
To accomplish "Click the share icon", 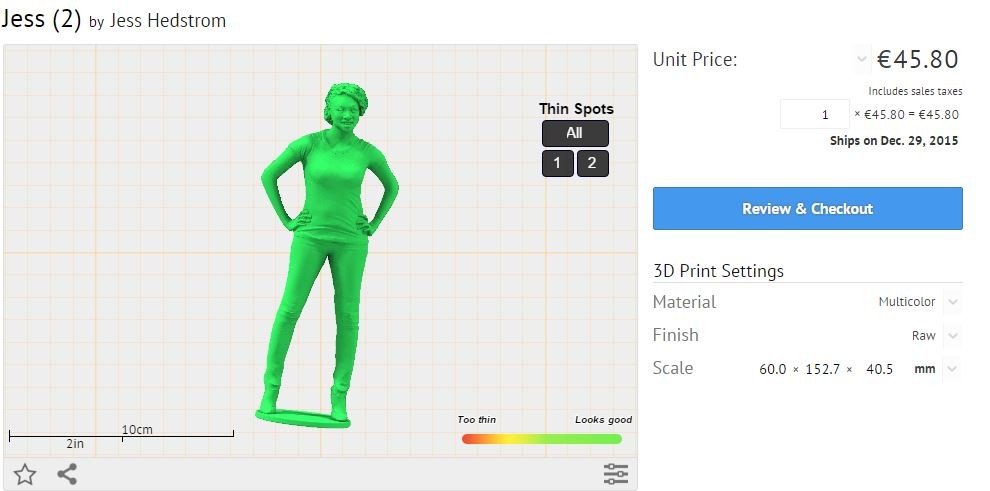I will tap(67, 474).
